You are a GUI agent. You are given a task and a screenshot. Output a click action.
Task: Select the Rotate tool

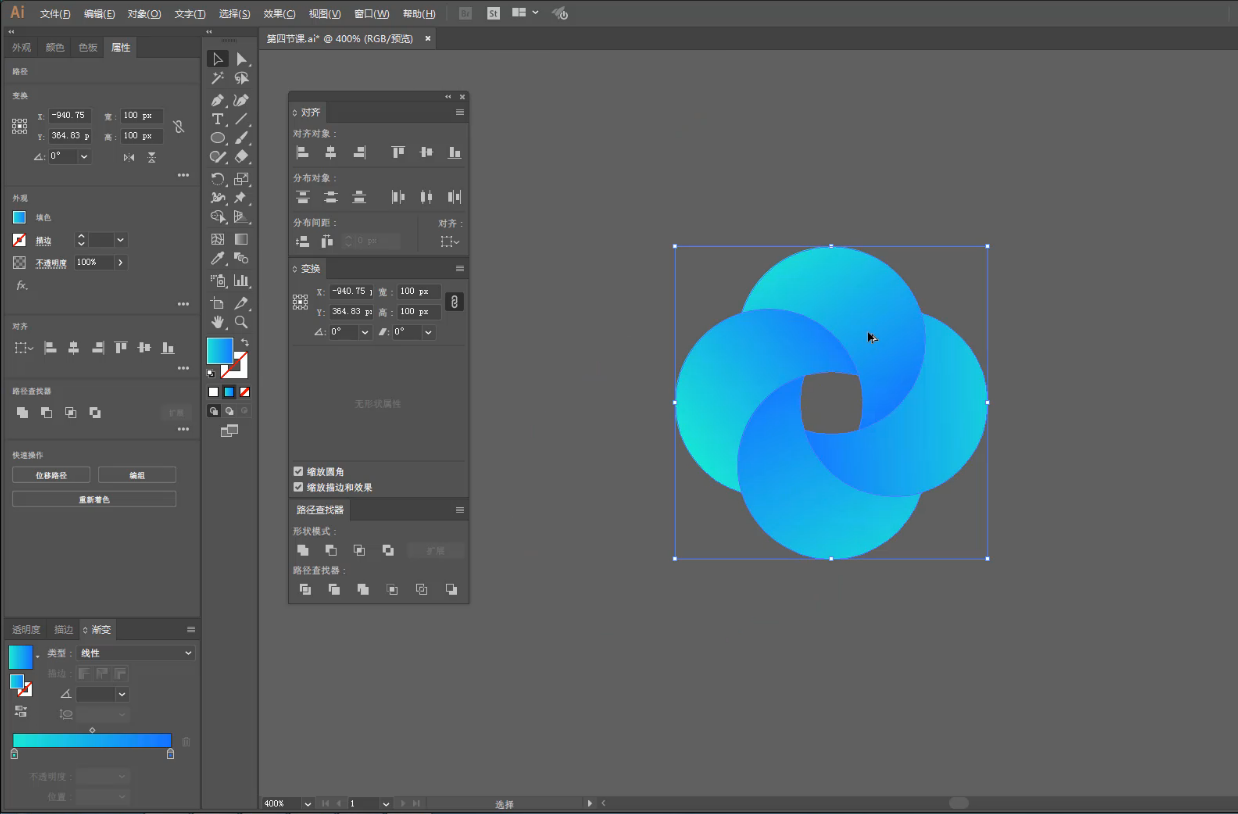tap(218, 179)
